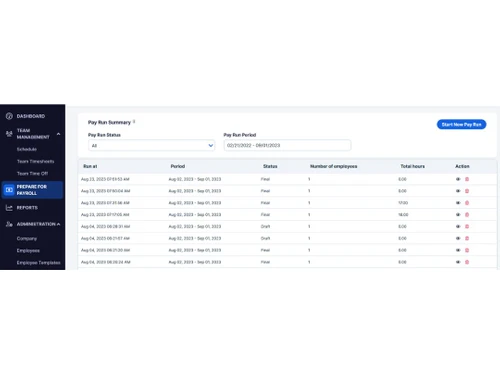
Task: Click the Administration user-gear icon
Action: [9, 224]
